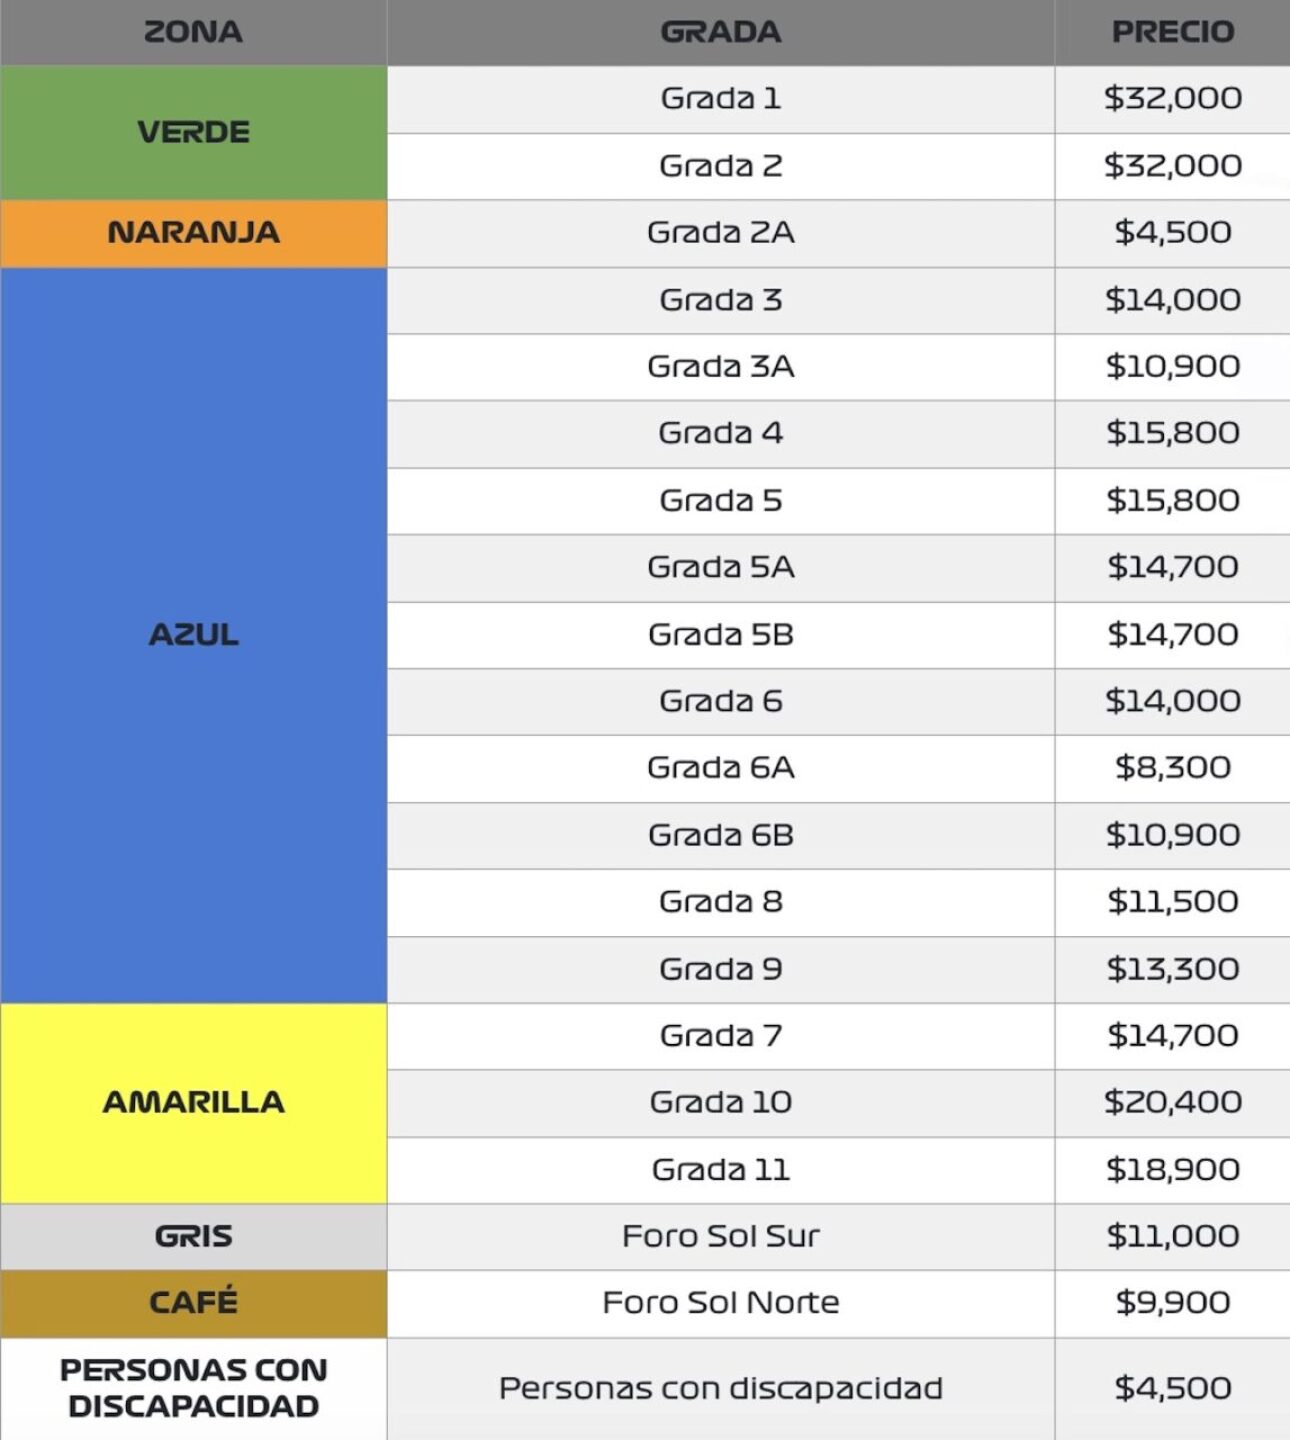The height and width of the screenshot is (1440, 1290).
Task: Click the PRECIO column header
Action: pos(1172,32)
